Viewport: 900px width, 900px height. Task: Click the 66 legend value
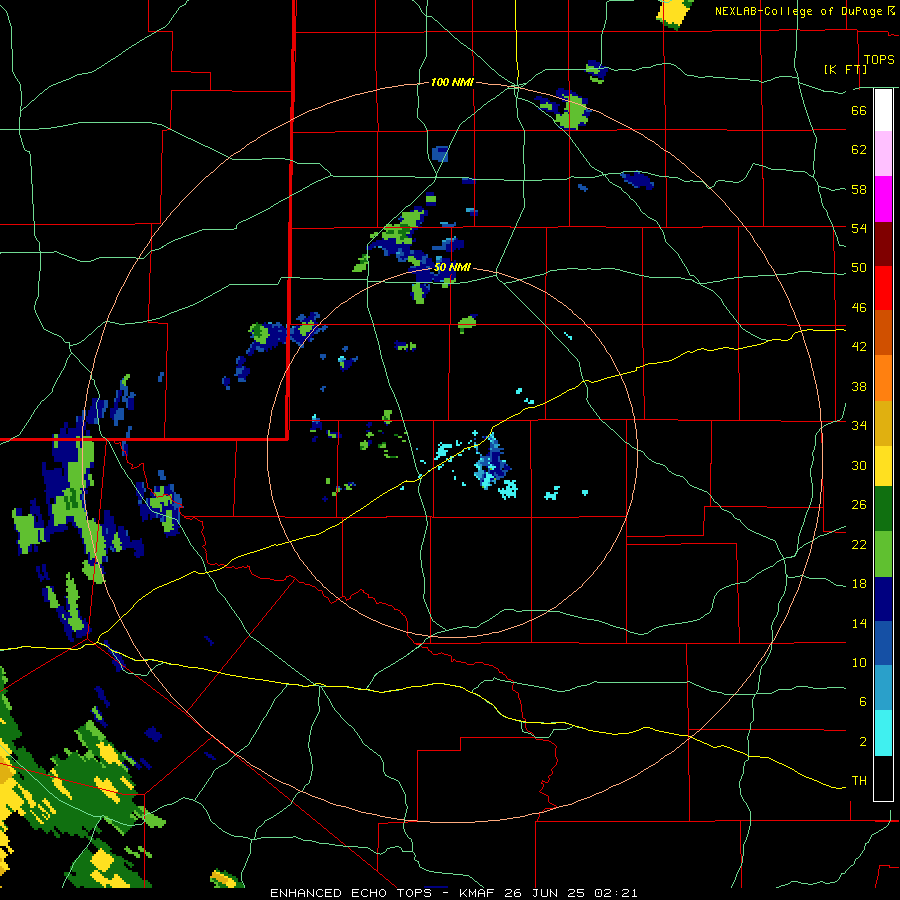point(859,110)
